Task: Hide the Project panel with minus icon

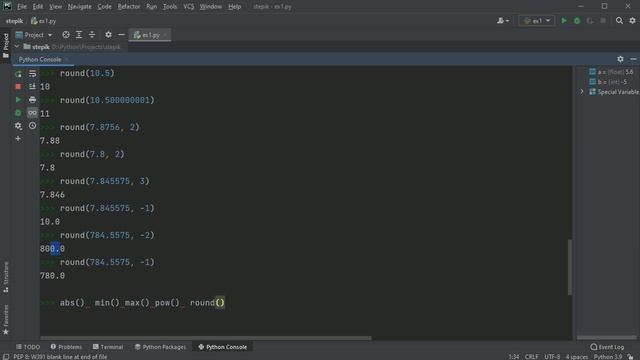Action: 121,35
